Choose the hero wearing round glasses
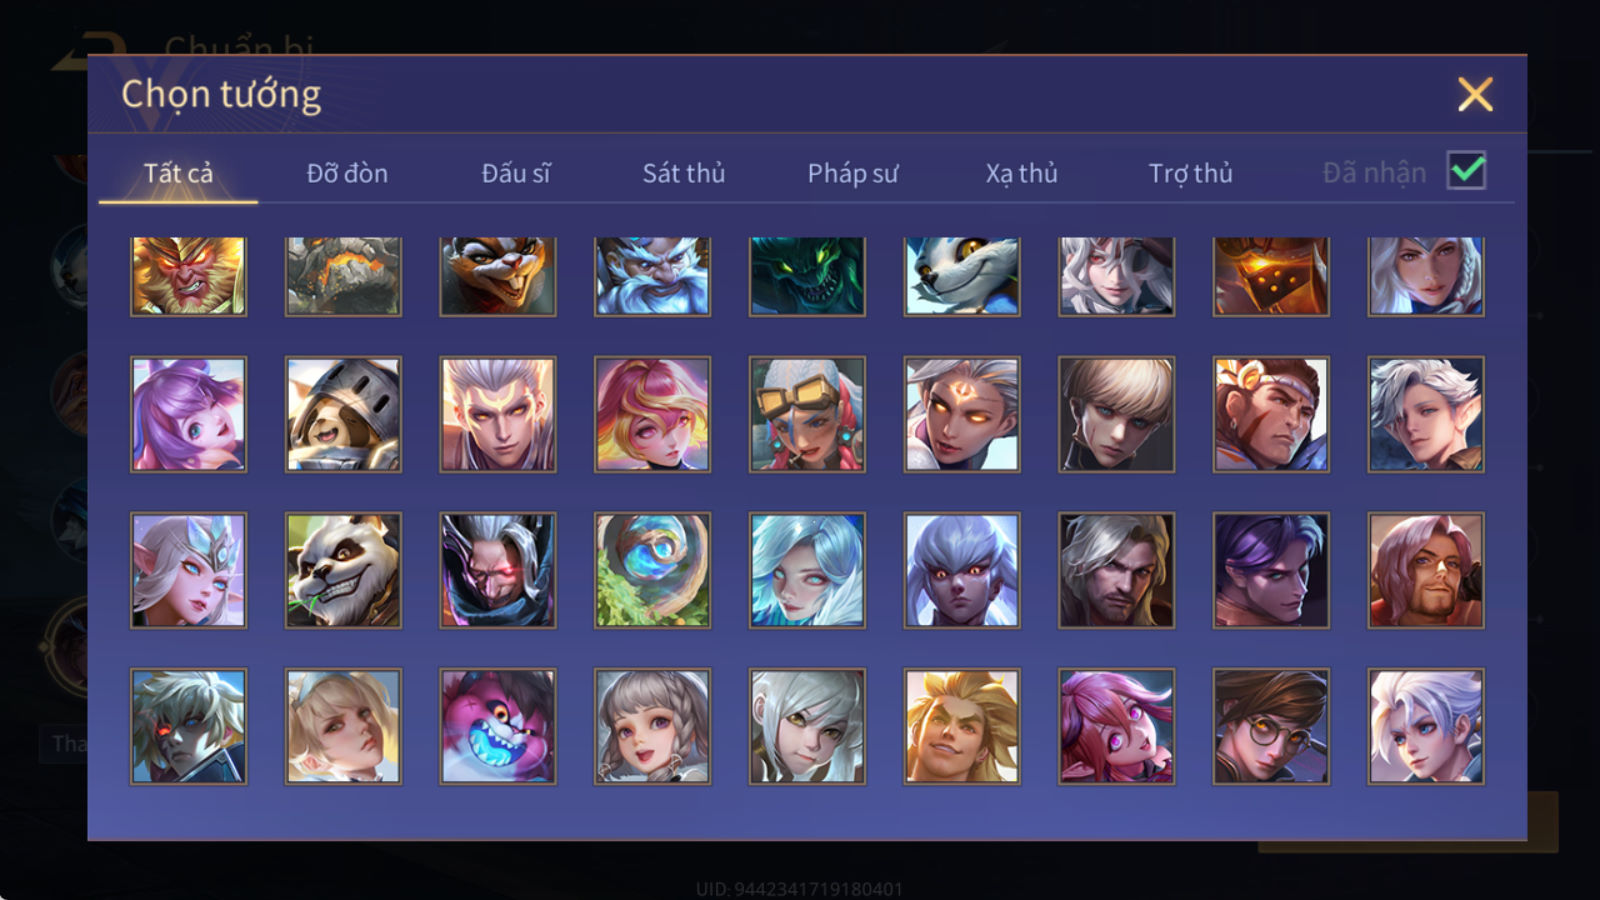1600x900 pixels. 1271,726
